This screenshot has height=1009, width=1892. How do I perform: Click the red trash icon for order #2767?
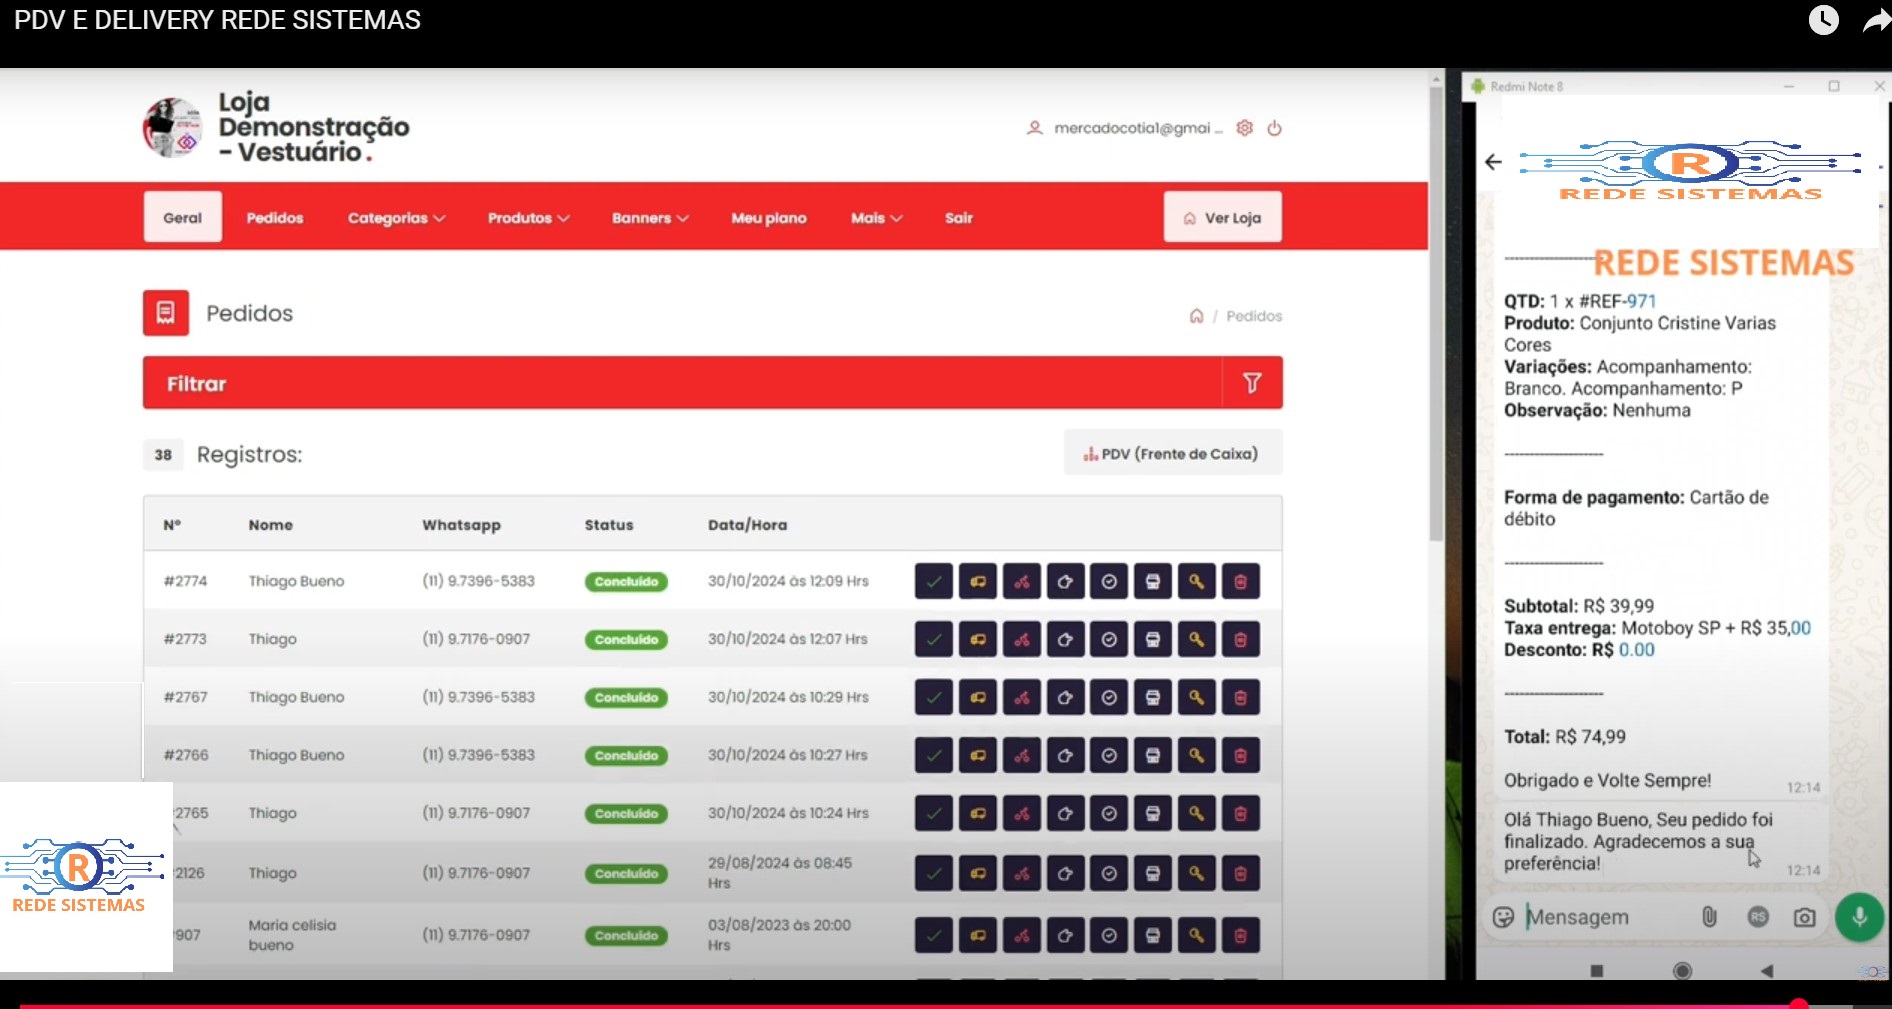1241,697
